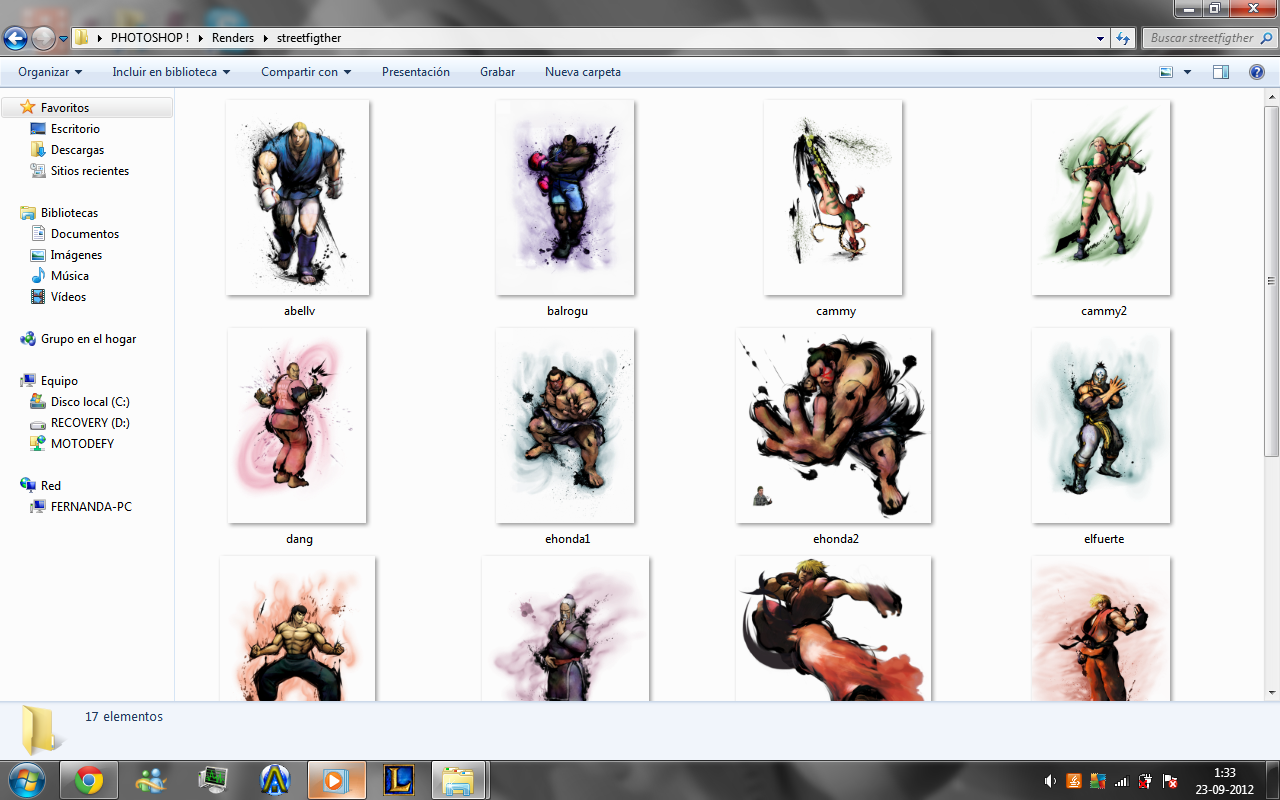This screenshot has height=800, width=1280.
Task: Click the Buscar streetfigther search field
Action: 1201,38
